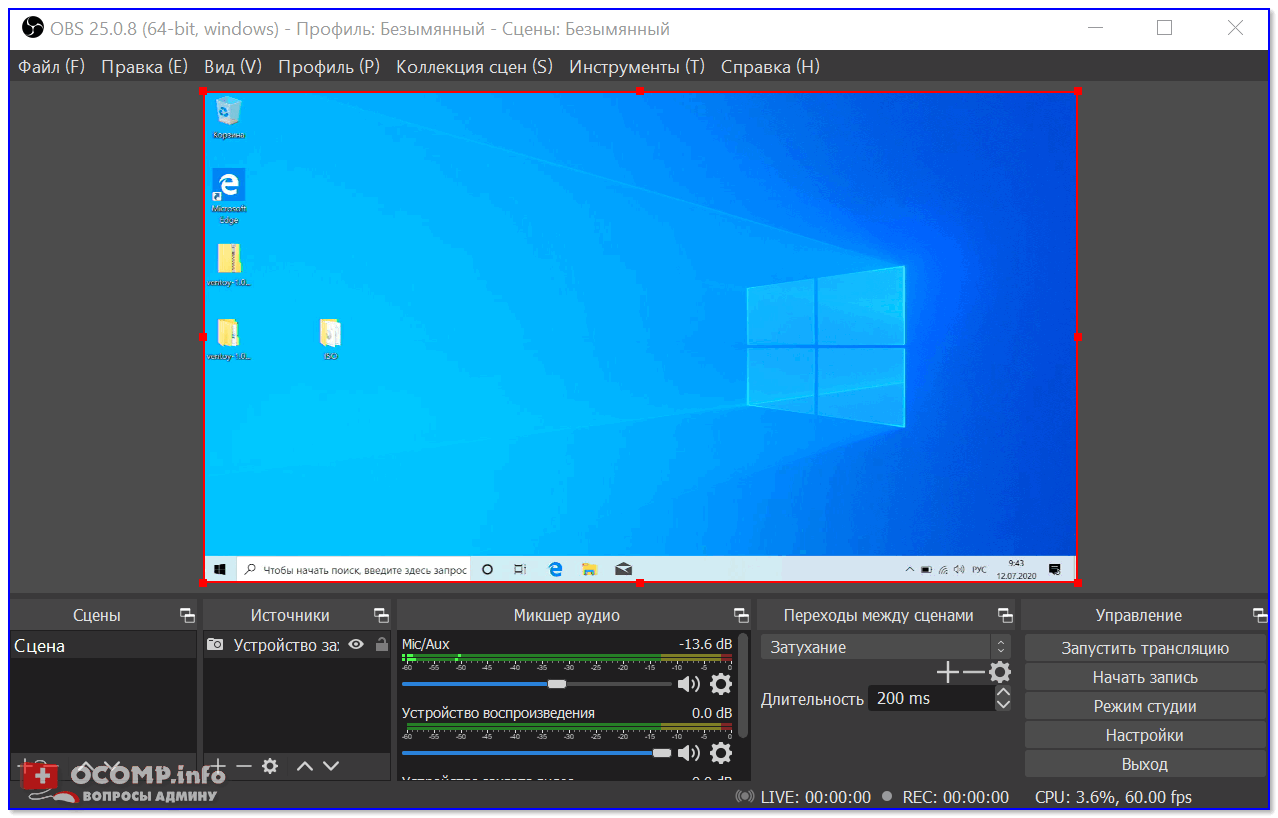This screenshot has height=818, width=1278.
Task: Mute the Mic/Aux speaker
Action: coord(688,684)
